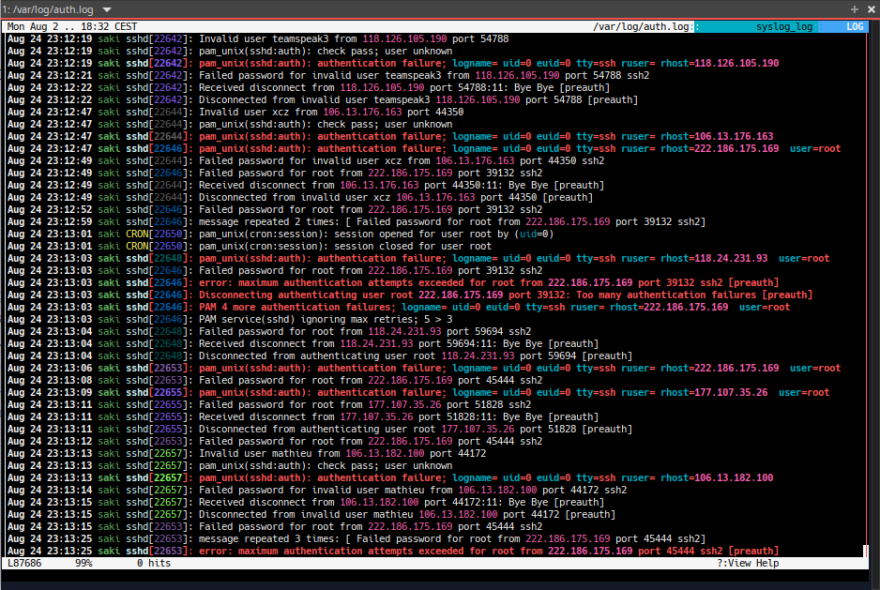Image resolution: width=880 pixels, height=590 pixels.
Task: Select error line 'maximum authentication attempts exceeded' port 39132
Action: coord(393,283)
